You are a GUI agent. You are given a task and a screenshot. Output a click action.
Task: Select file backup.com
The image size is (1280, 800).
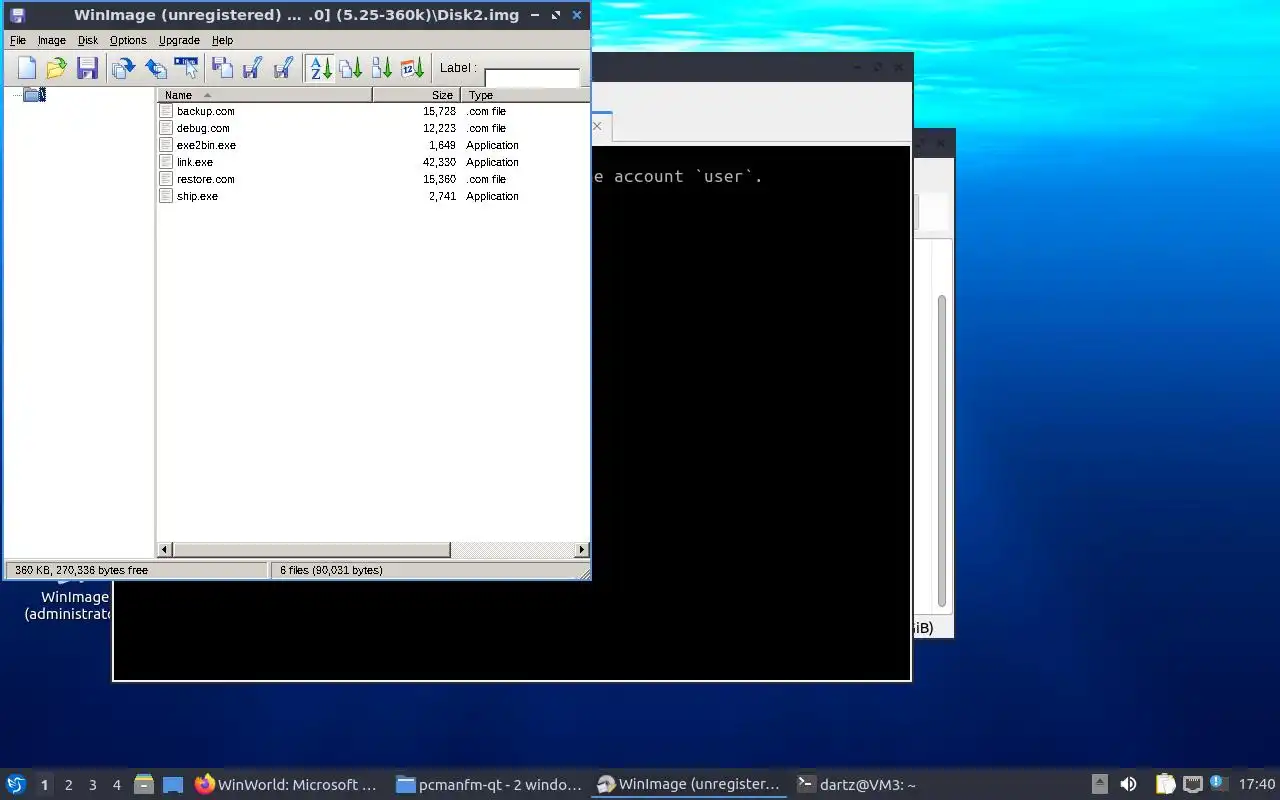(x=205, y=111)
